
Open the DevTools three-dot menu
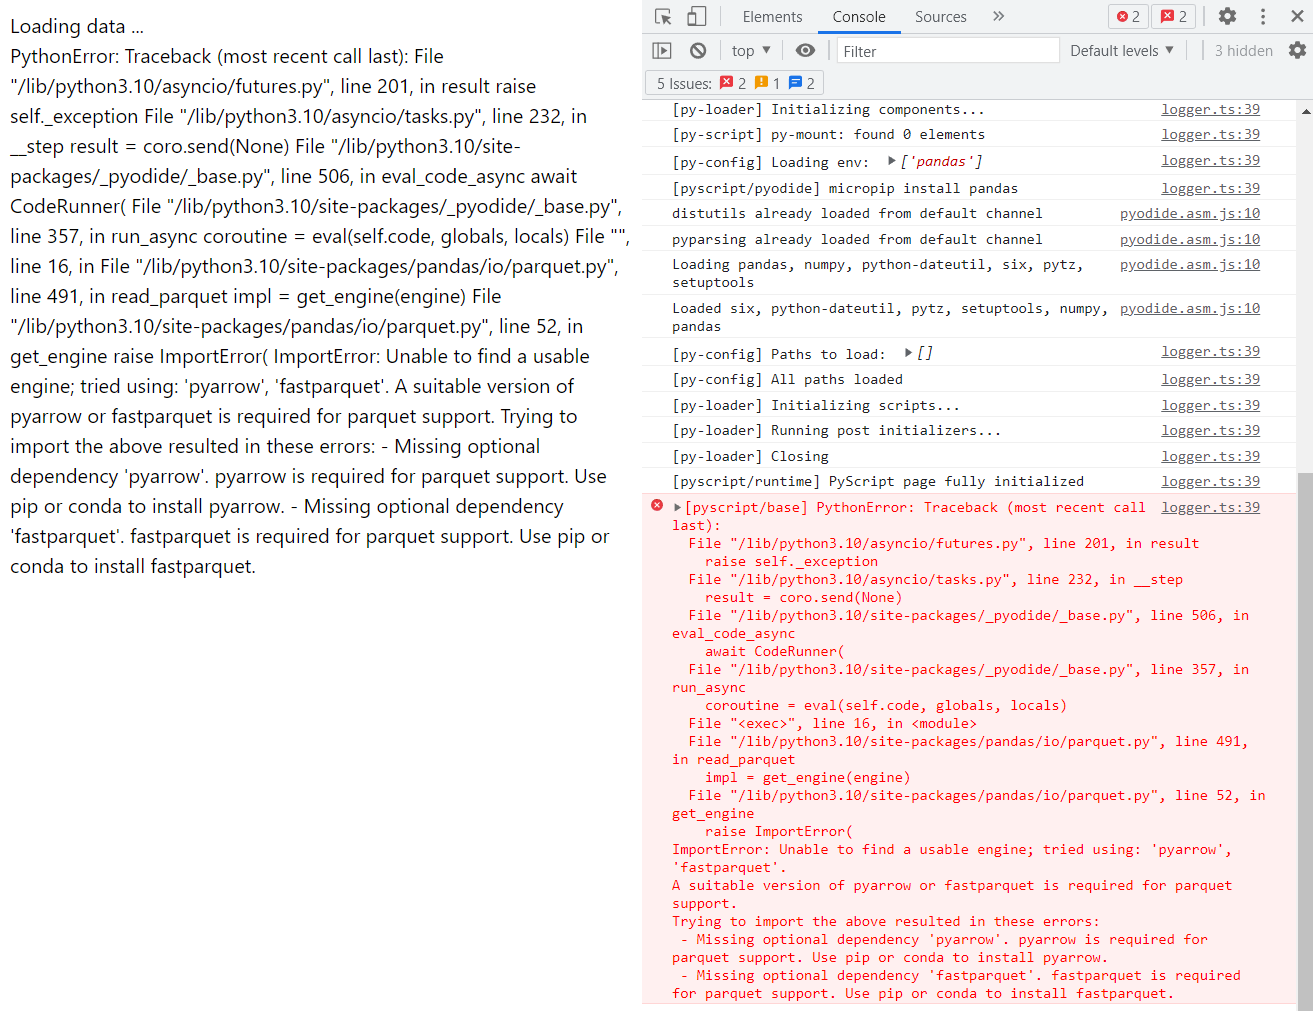[x=1263, y=17]
